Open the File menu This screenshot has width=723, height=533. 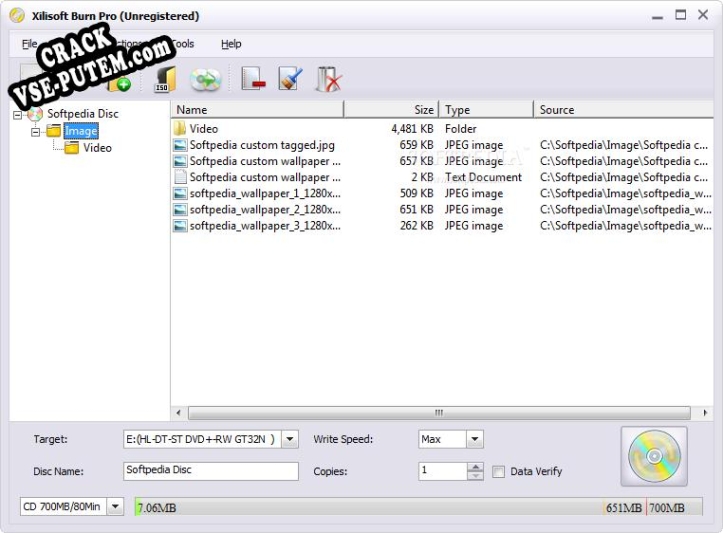29,44
